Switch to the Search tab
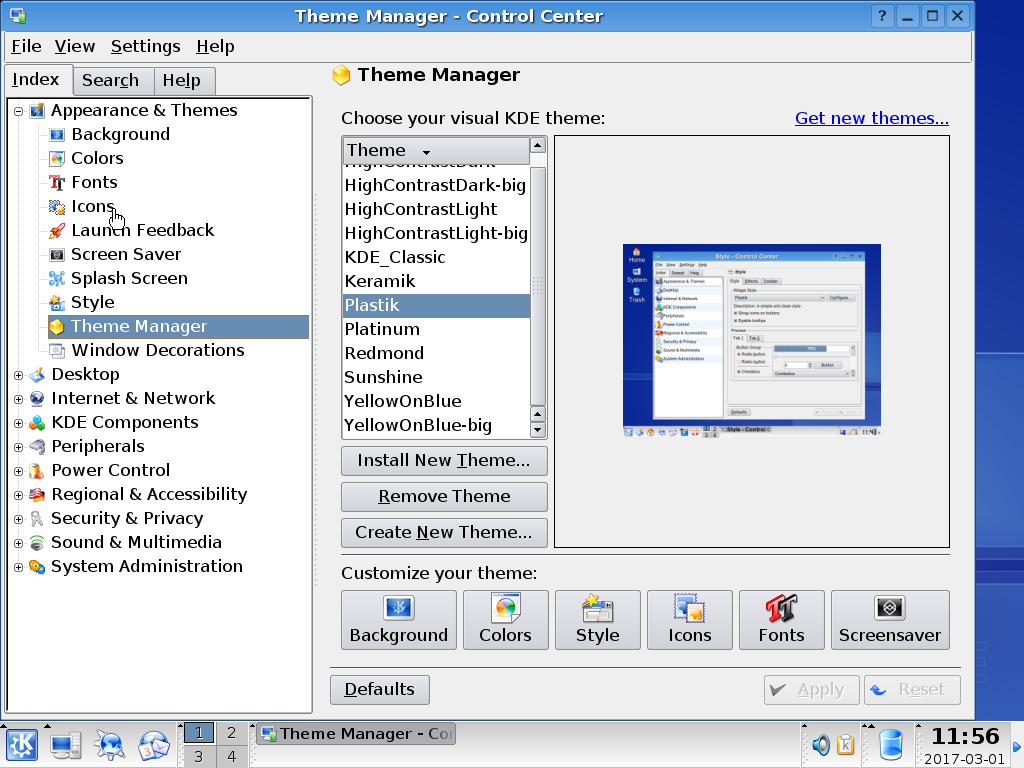 113,80
